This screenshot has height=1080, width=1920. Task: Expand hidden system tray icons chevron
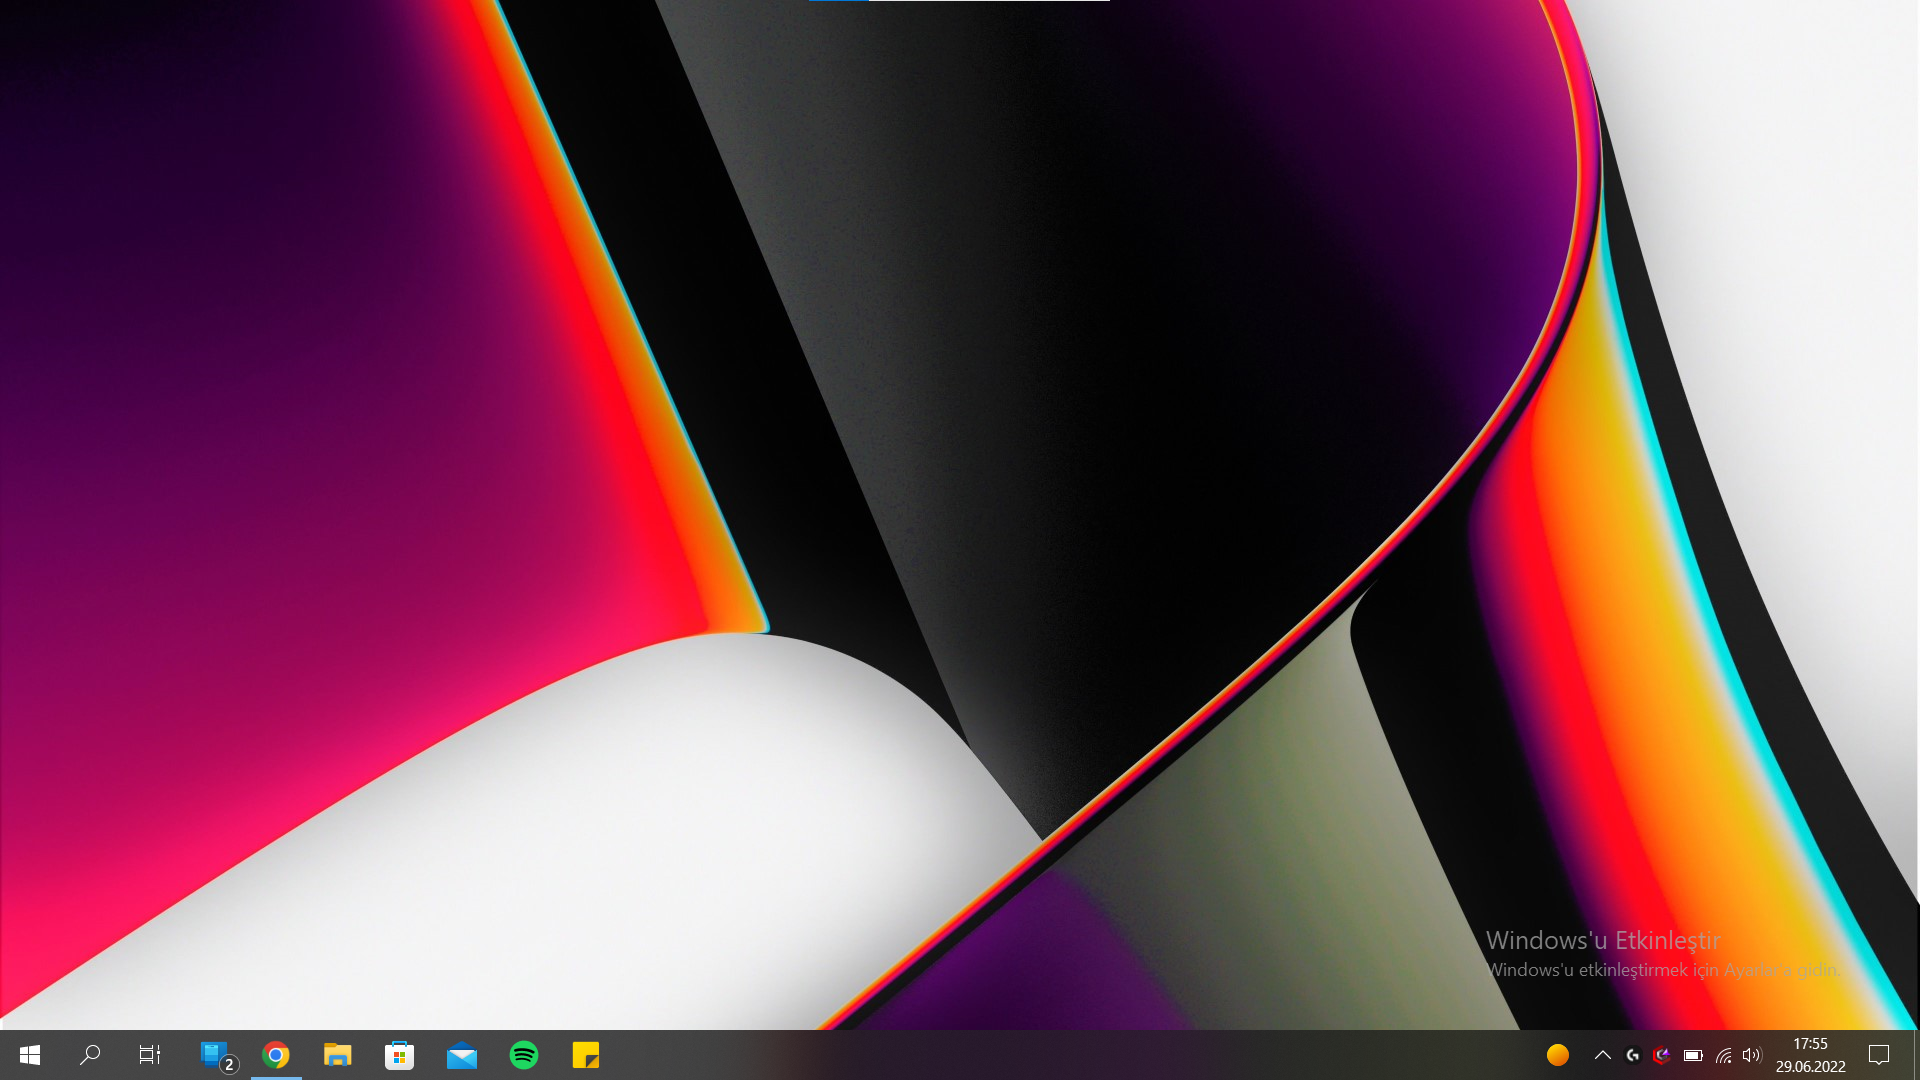tap(1603, 1055)
